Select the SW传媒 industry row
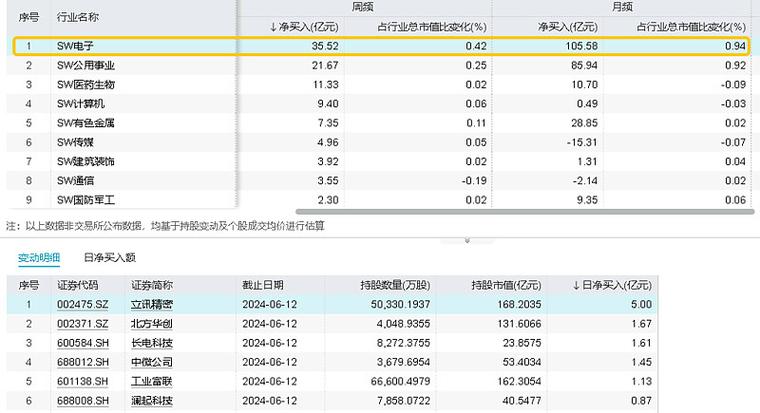760x413 pixels. (x=380, y=143)
